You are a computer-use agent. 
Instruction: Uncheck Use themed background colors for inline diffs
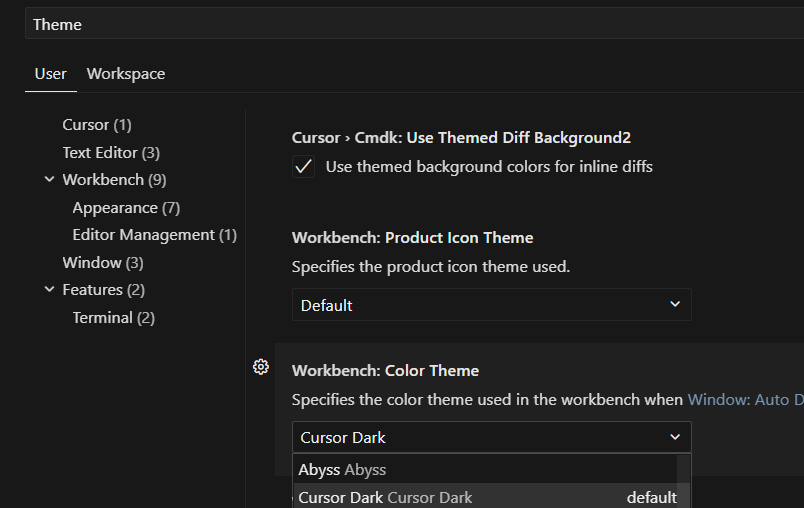pos(304,167)
